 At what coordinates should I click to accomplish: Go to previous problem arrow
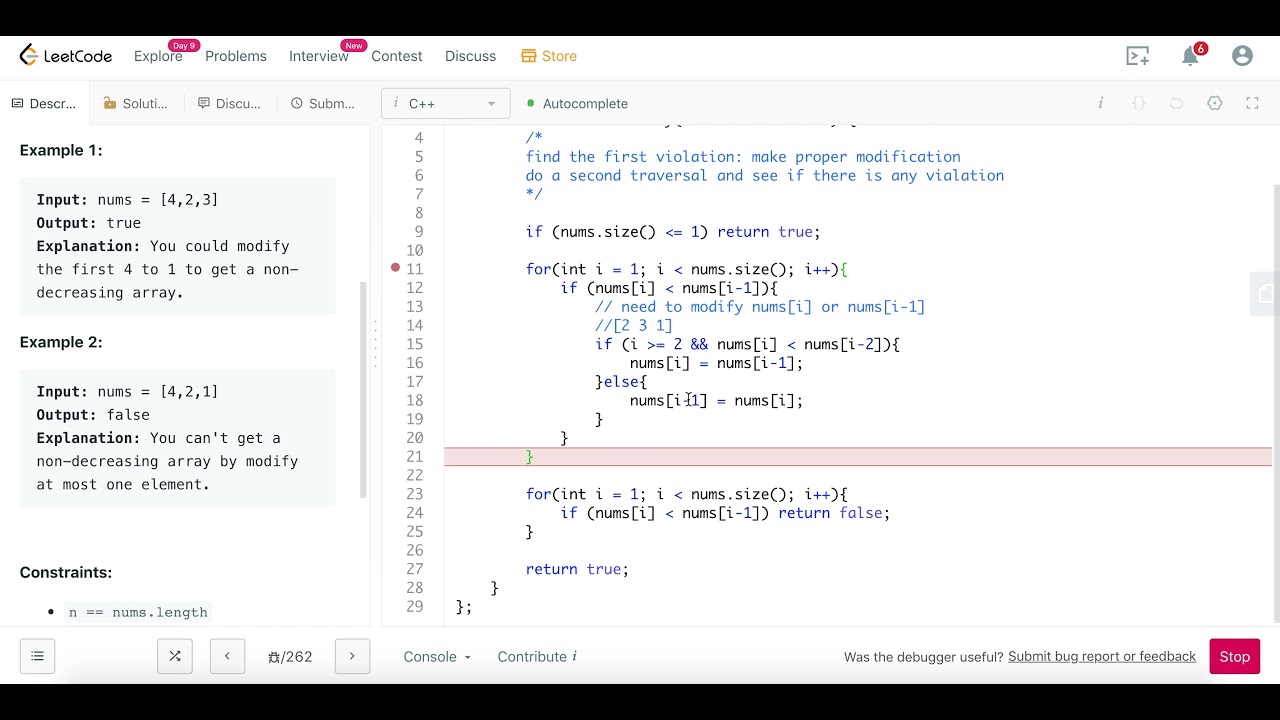click(227, 656)
